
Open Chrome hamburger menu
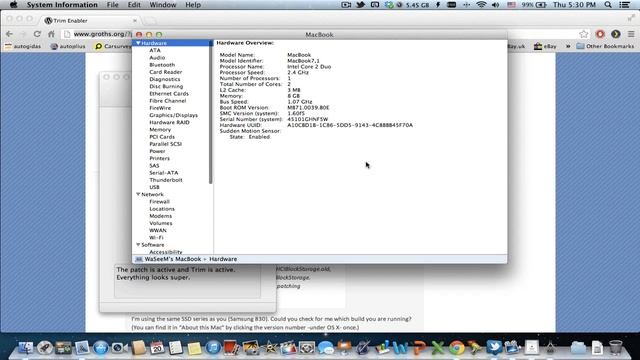pyautogui.click(x=631, y=34)
